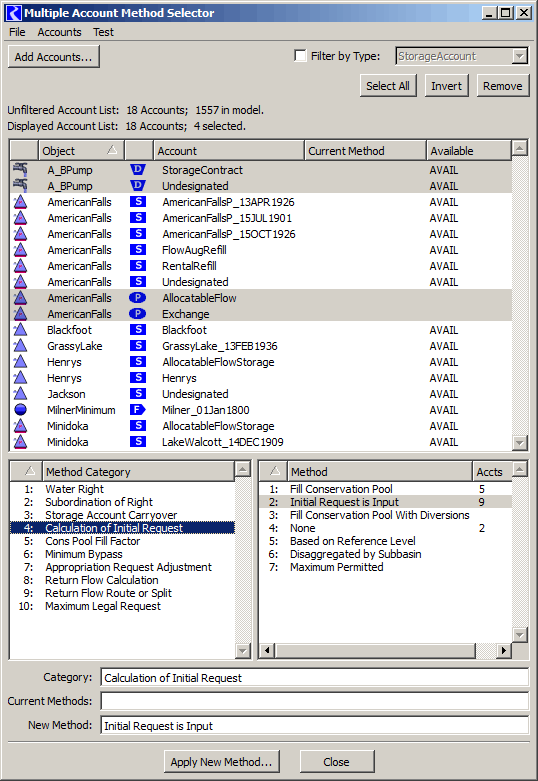
Task: Click Apply New Method button
Action: click(222, 762)
